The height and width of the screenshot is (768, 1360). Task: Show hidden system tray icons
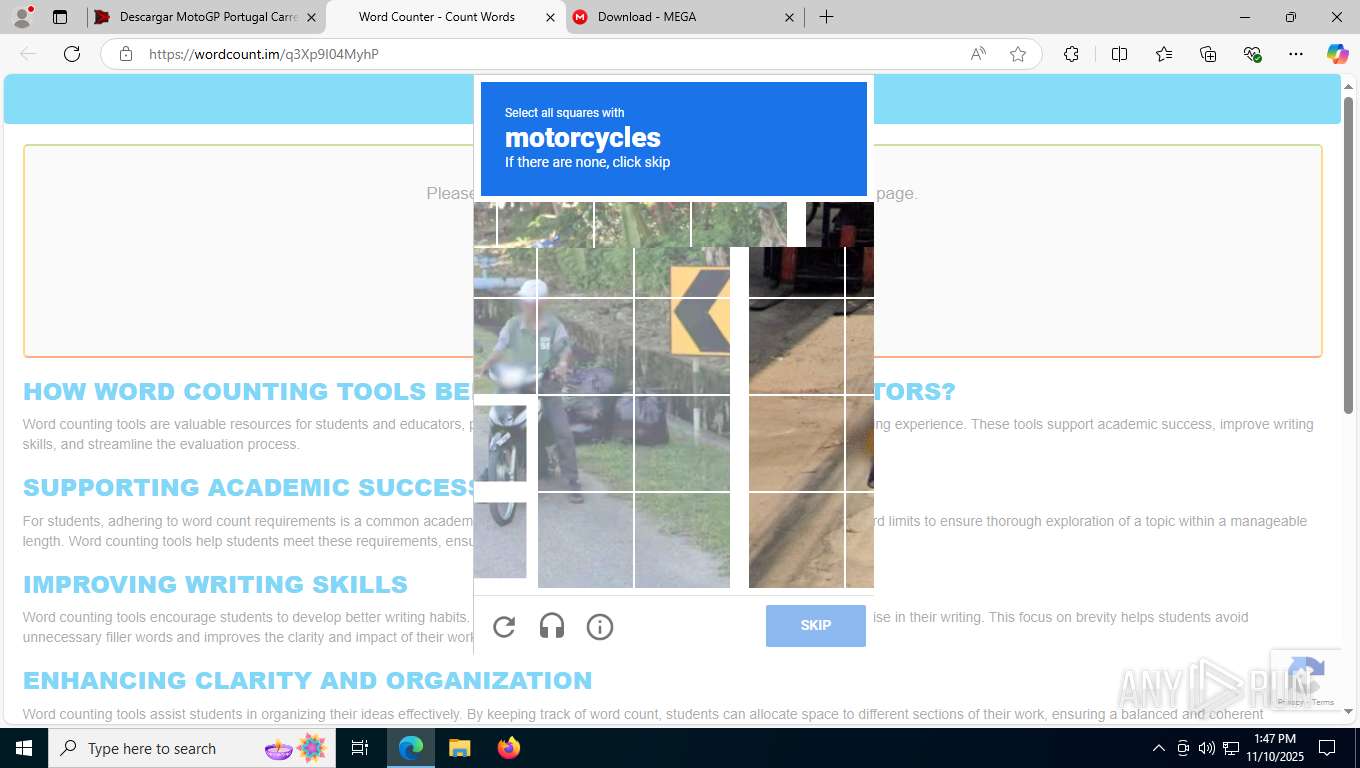point(1159,748)
